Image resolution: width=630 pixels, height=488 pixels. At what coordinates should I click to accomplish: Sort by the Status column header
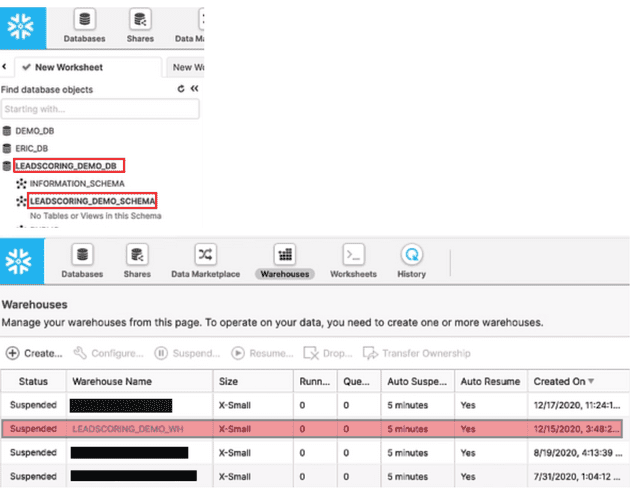tap(33, 381)
